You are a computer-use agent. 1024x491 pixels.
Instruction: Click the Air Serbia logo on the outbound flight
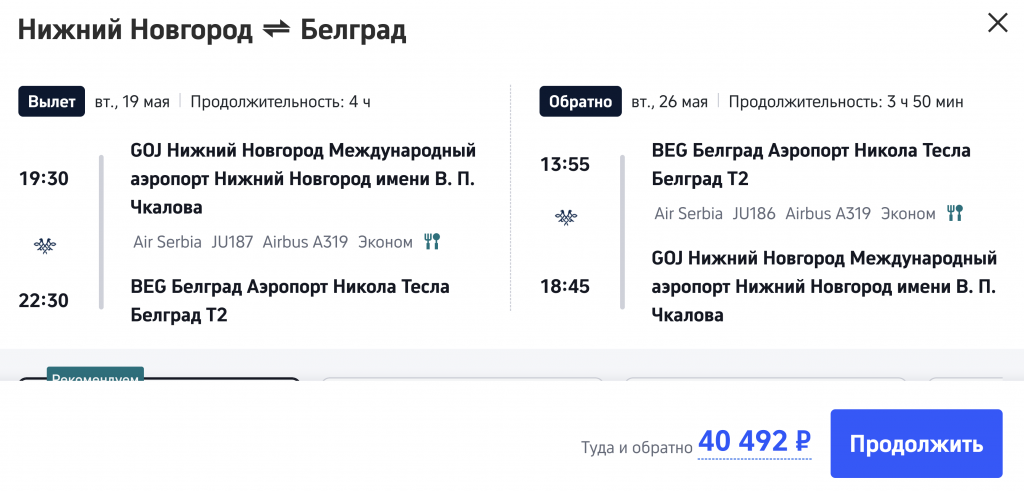44,243
